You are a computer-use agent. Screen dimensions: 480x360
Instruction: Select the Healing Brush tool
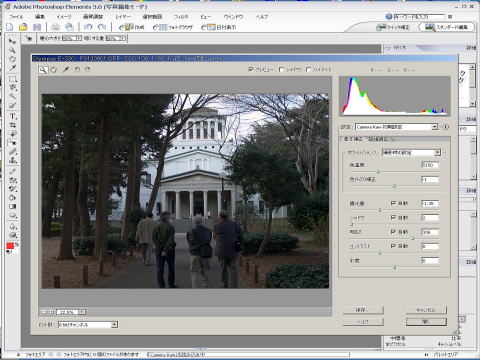12,152
